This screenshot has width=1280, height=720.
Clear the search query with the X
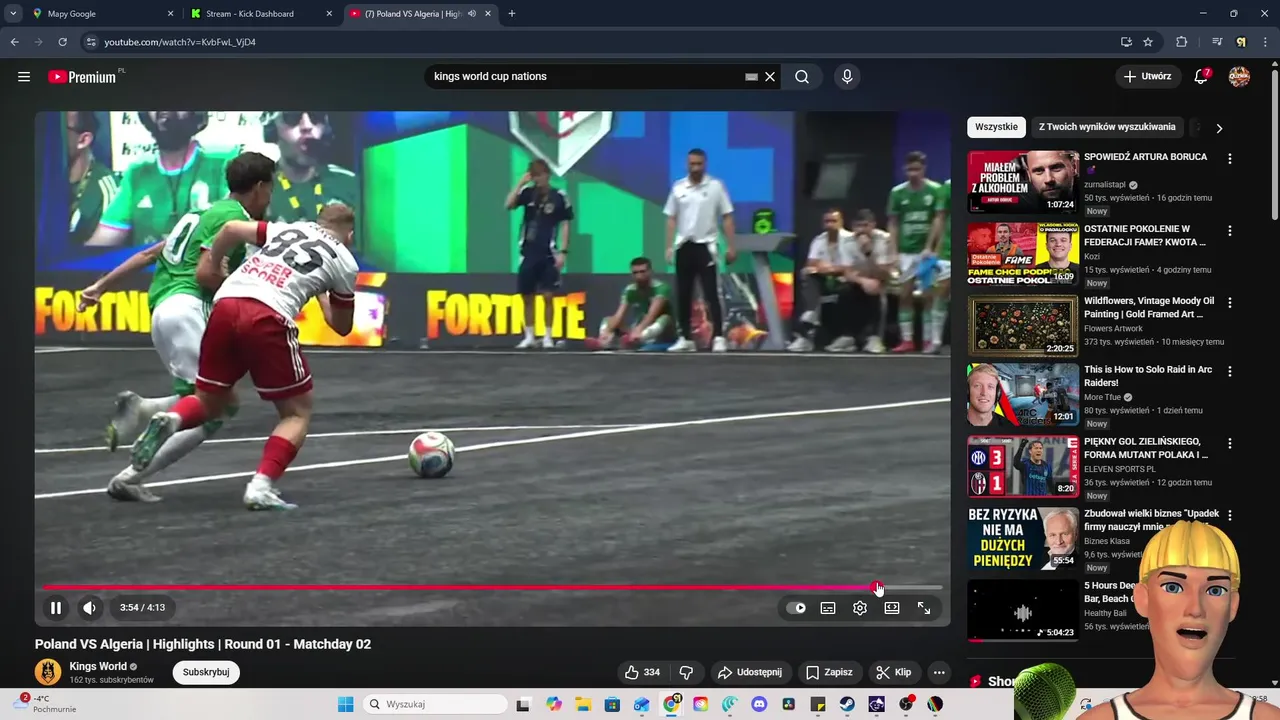tap(770, 77)
